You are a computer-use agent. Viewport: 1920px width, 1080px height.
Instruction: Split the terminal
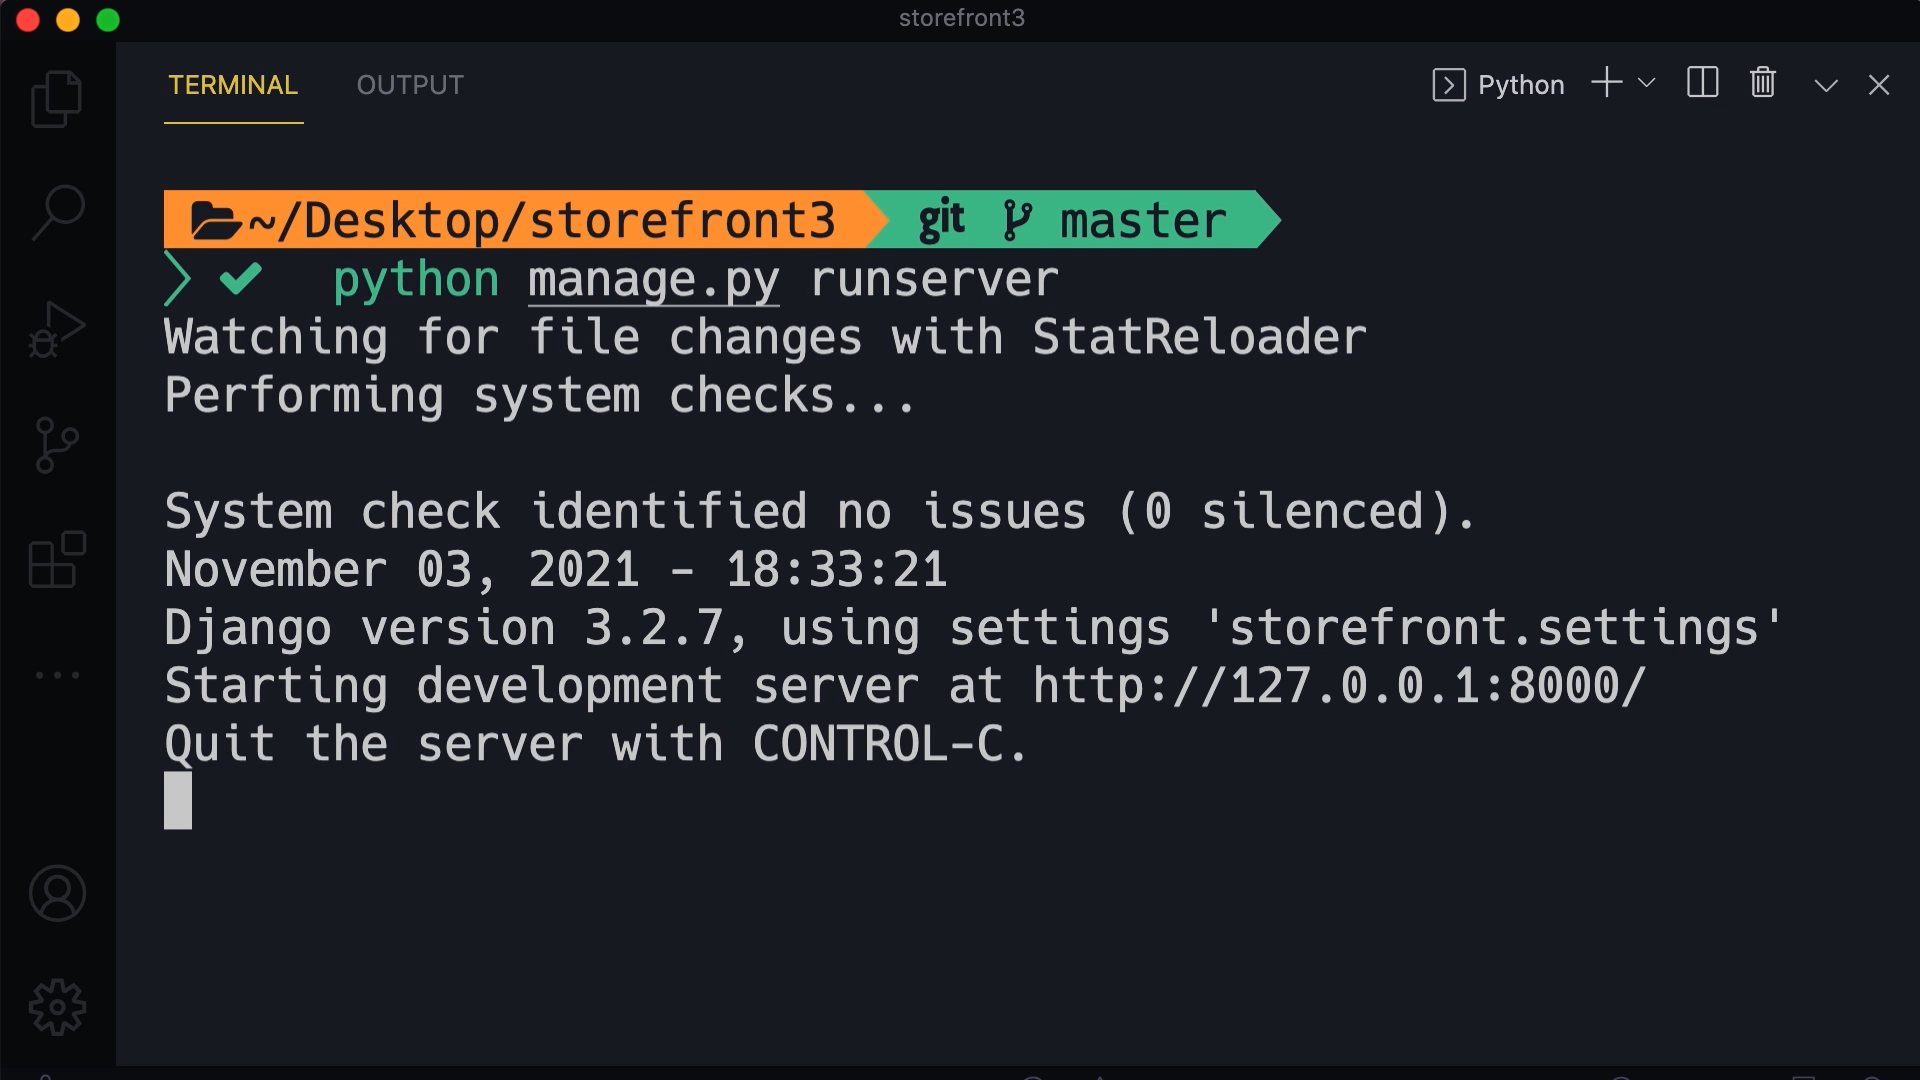tap(1701, 84)
